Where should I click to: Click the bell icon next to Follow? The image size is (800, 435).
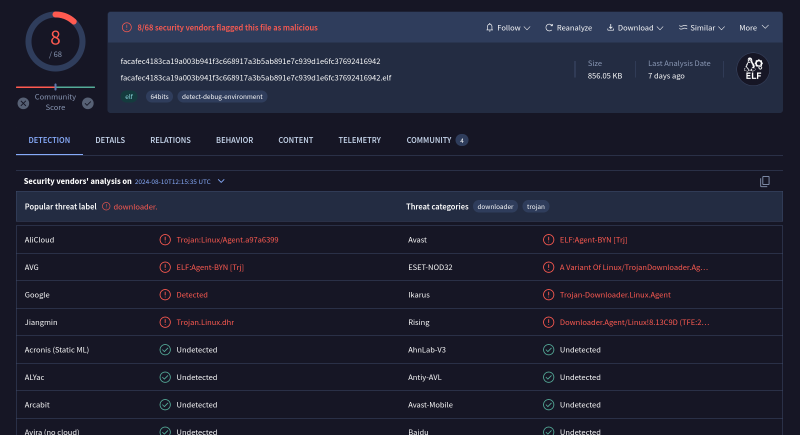489,28
